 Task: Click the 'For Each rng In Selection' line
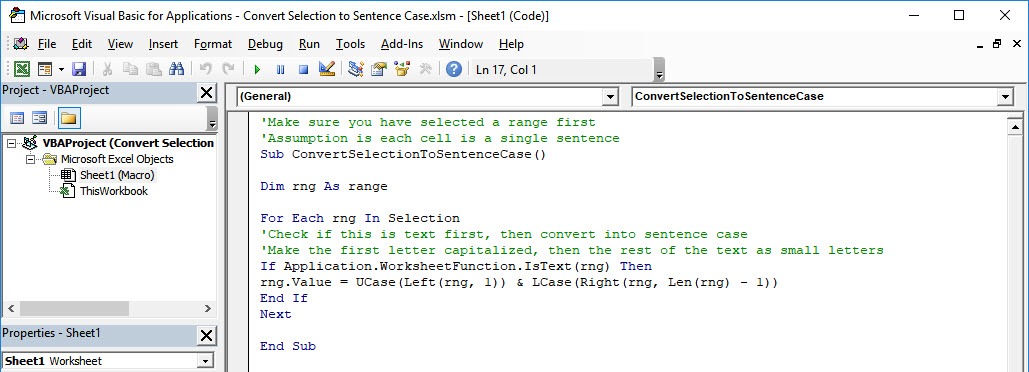360,218
